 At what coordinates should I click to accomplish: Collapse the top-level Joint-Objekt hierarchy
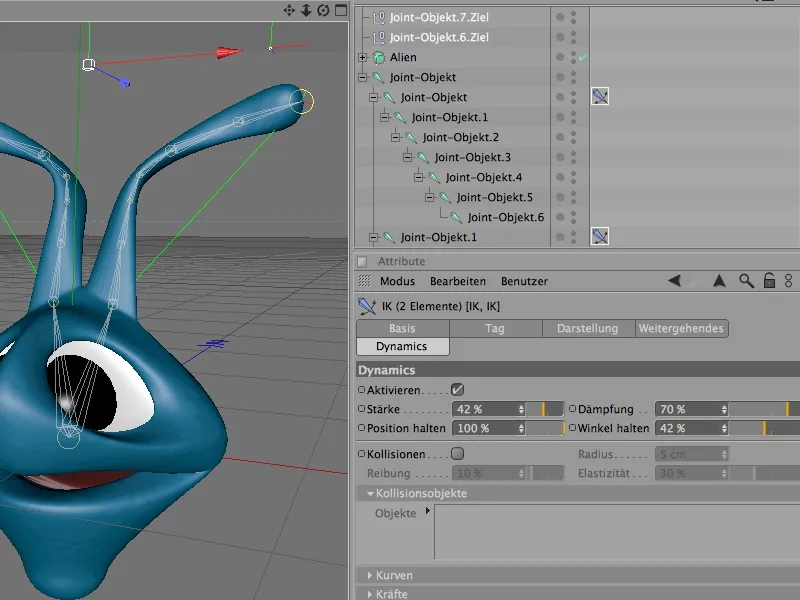(x=362, y=78)
